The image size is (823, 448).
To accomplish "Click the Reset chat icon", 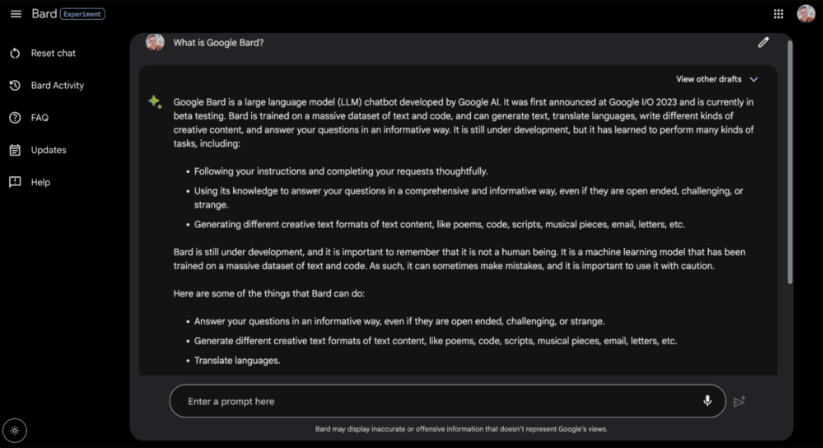I will coord(15,53).
